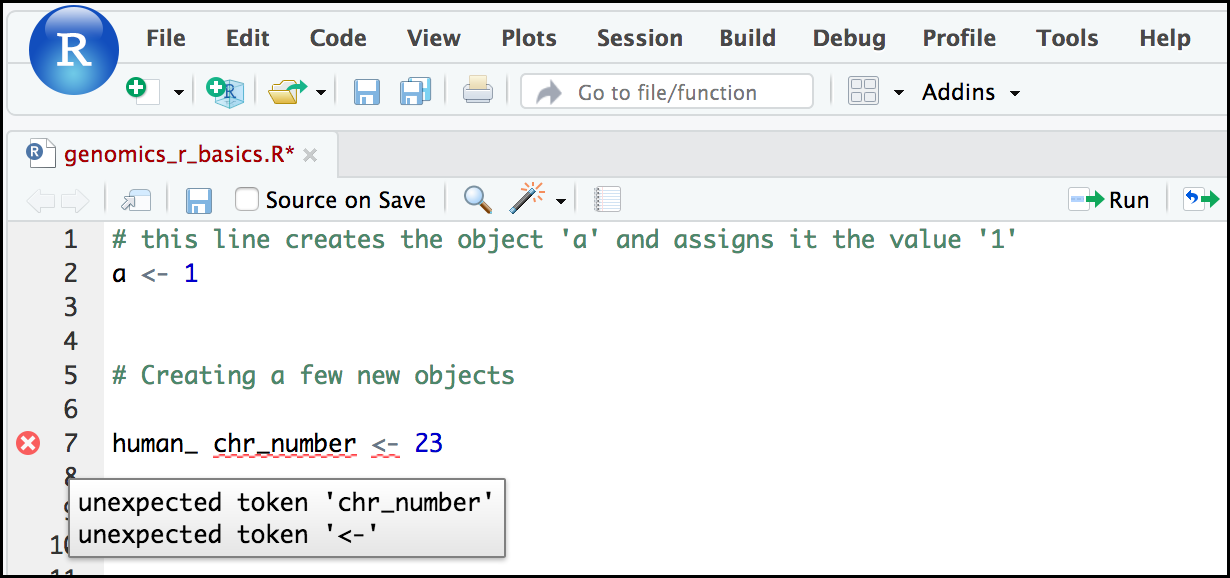Open the workspace panes layout icon
This screenshot has width=1230, height=578.
[862, 91]
